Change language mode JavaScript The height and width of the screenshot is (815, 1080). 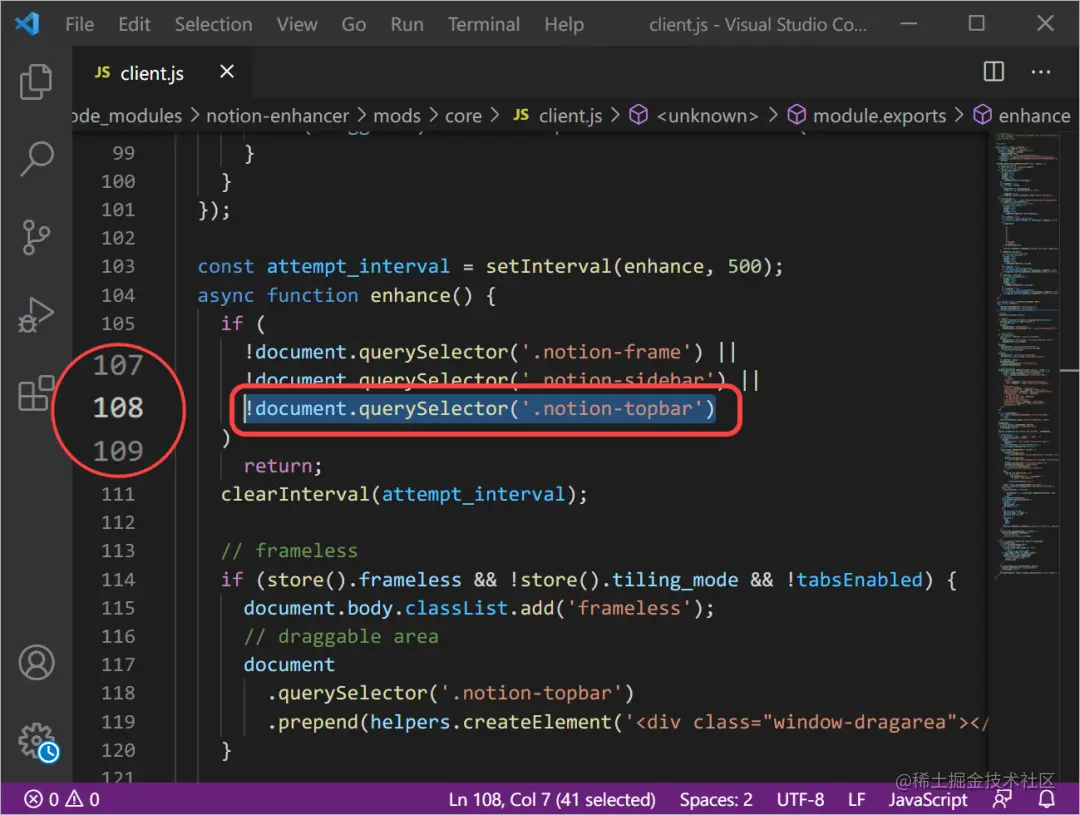coord(927,799)
